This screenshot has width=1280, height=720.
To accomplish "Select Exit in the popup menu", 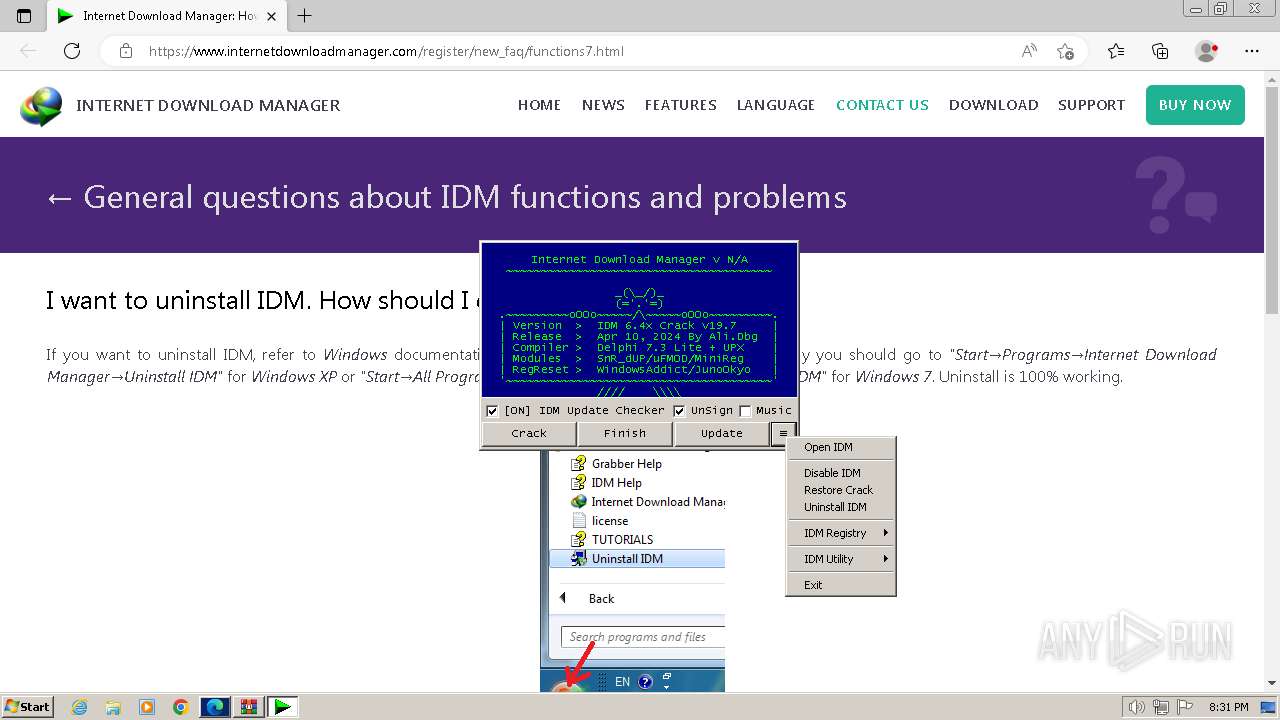I will (841, 585).
